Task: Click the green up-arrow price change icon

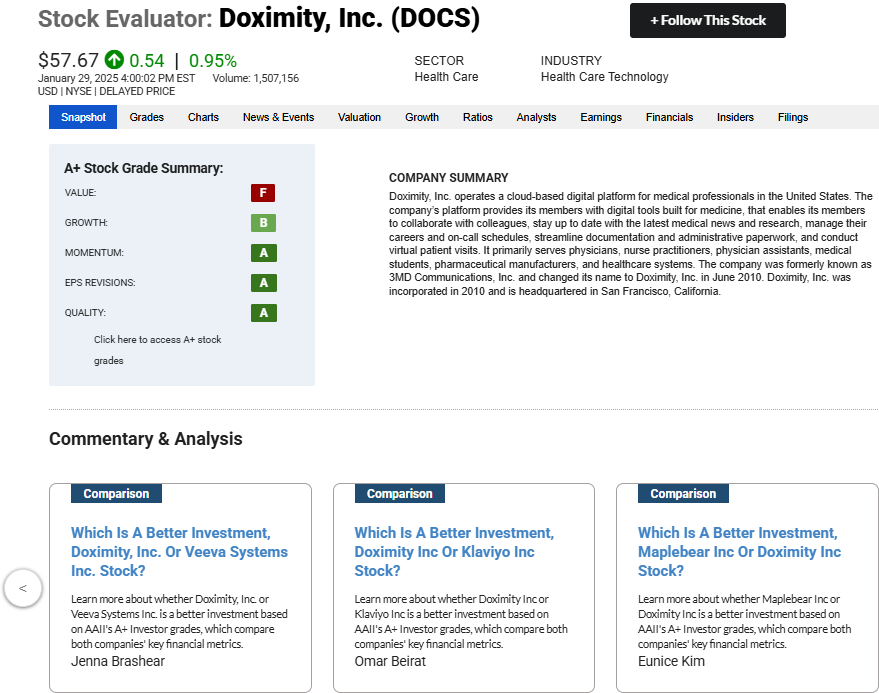Action: (x=114, y=59)
